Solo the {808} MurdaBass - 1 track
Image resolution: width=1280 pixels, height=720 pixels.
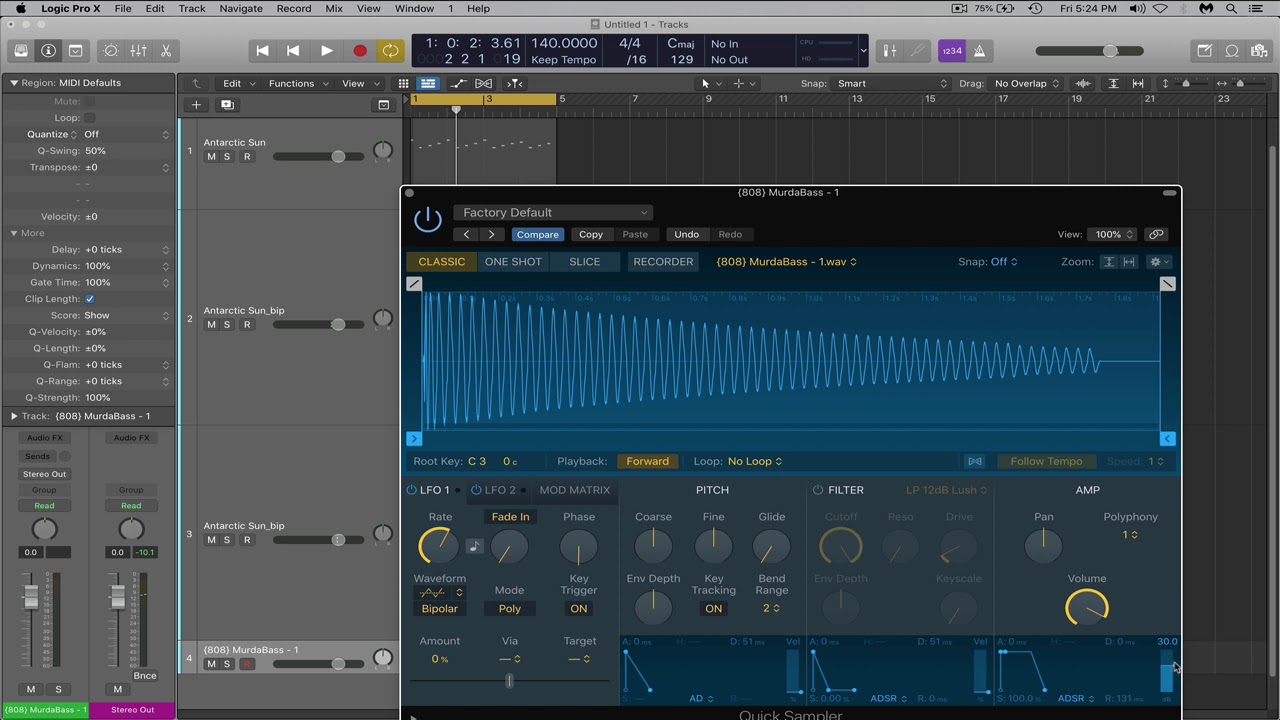227,664
